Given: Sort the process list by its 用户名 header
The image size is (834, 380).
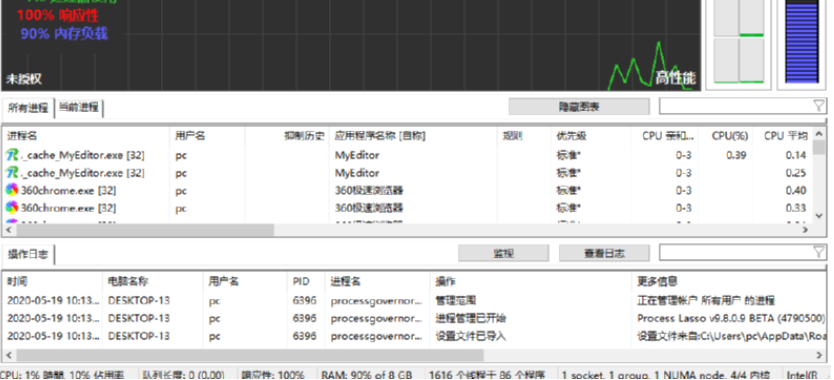Looking at the screenshot, I should 207,136.
